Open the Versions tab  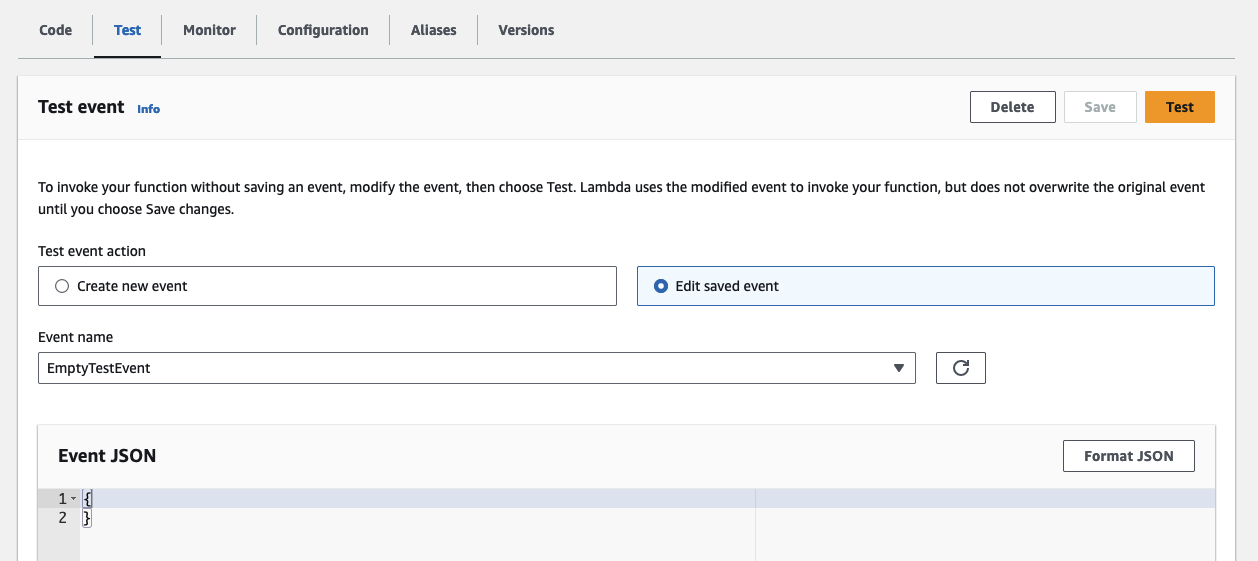(x=526, y=30)
